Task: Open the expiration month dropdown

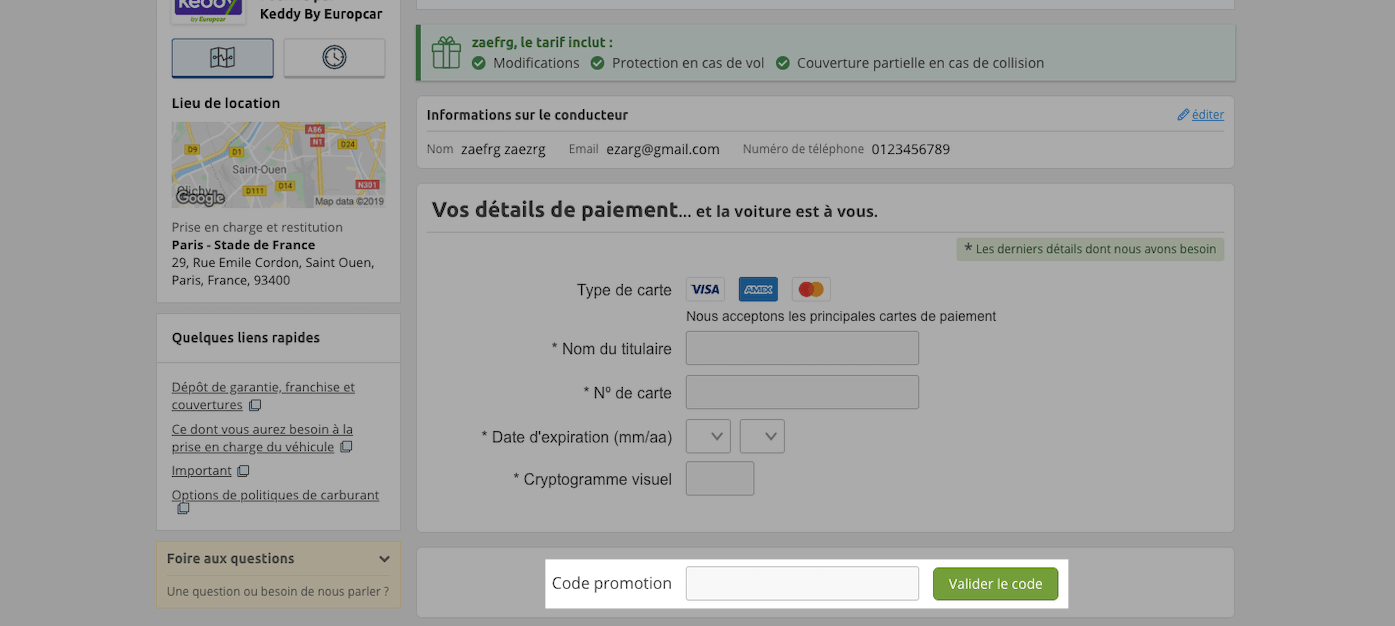Action: (x=708, y=436)
